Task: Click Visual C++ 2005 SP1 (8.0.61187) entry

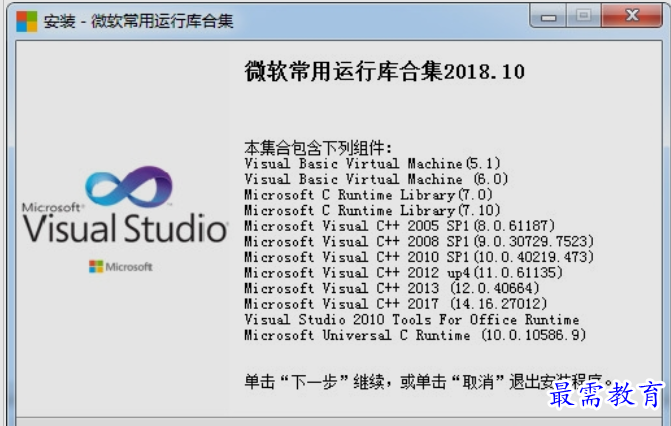Action: 399,226
